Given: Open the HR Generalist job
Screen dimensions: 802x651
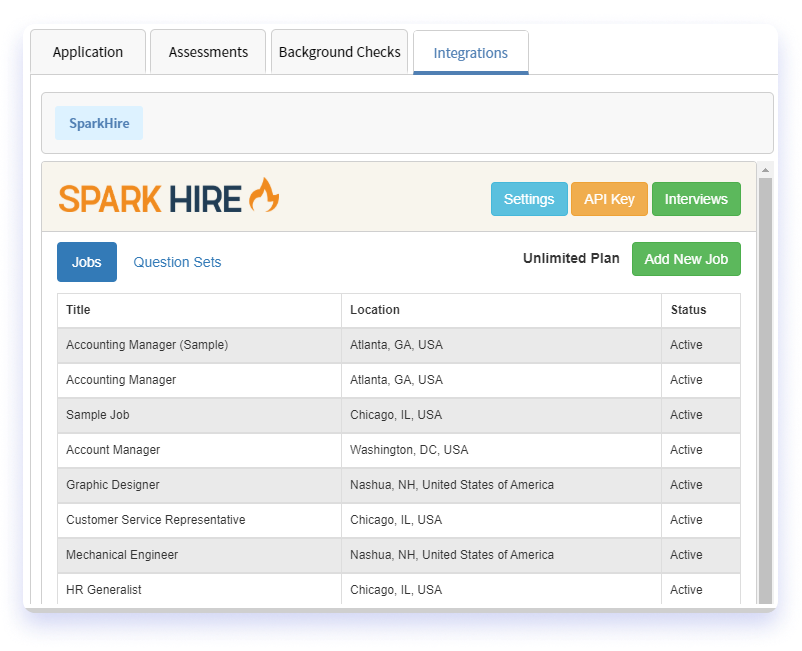Looking at the screenshot, I should [x=104, y=590].
